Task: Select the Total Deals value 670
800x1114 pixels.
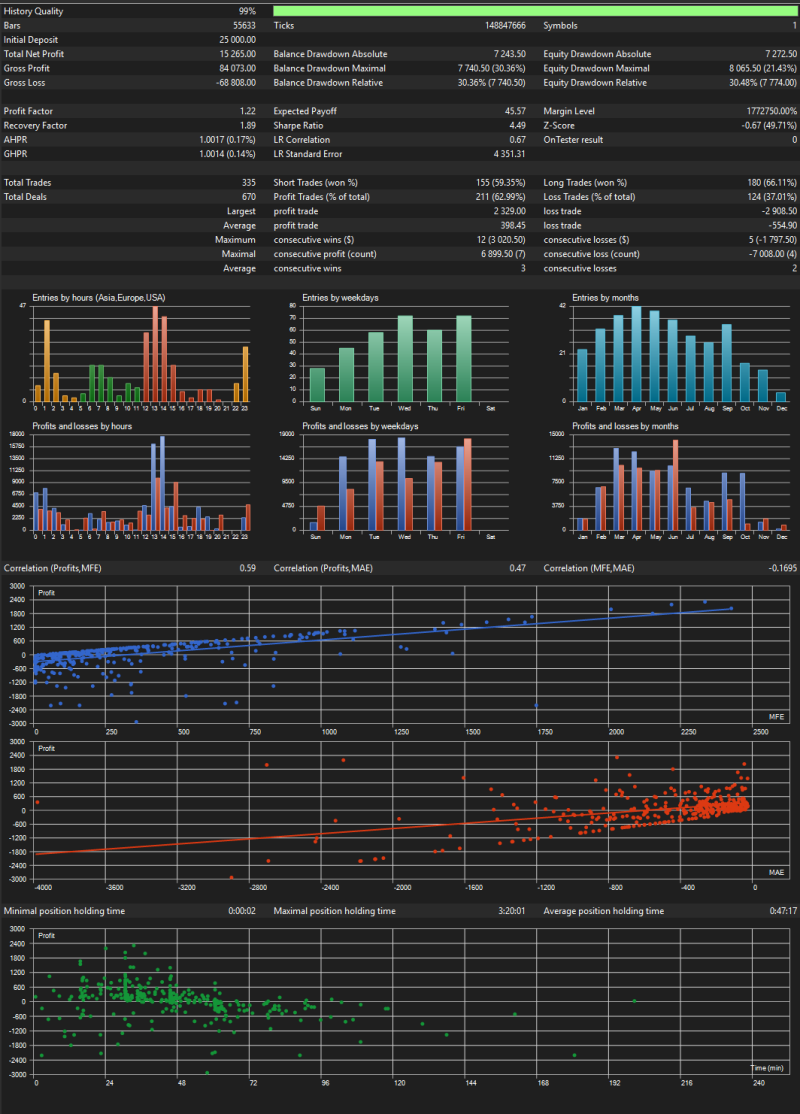Action: 249,197
